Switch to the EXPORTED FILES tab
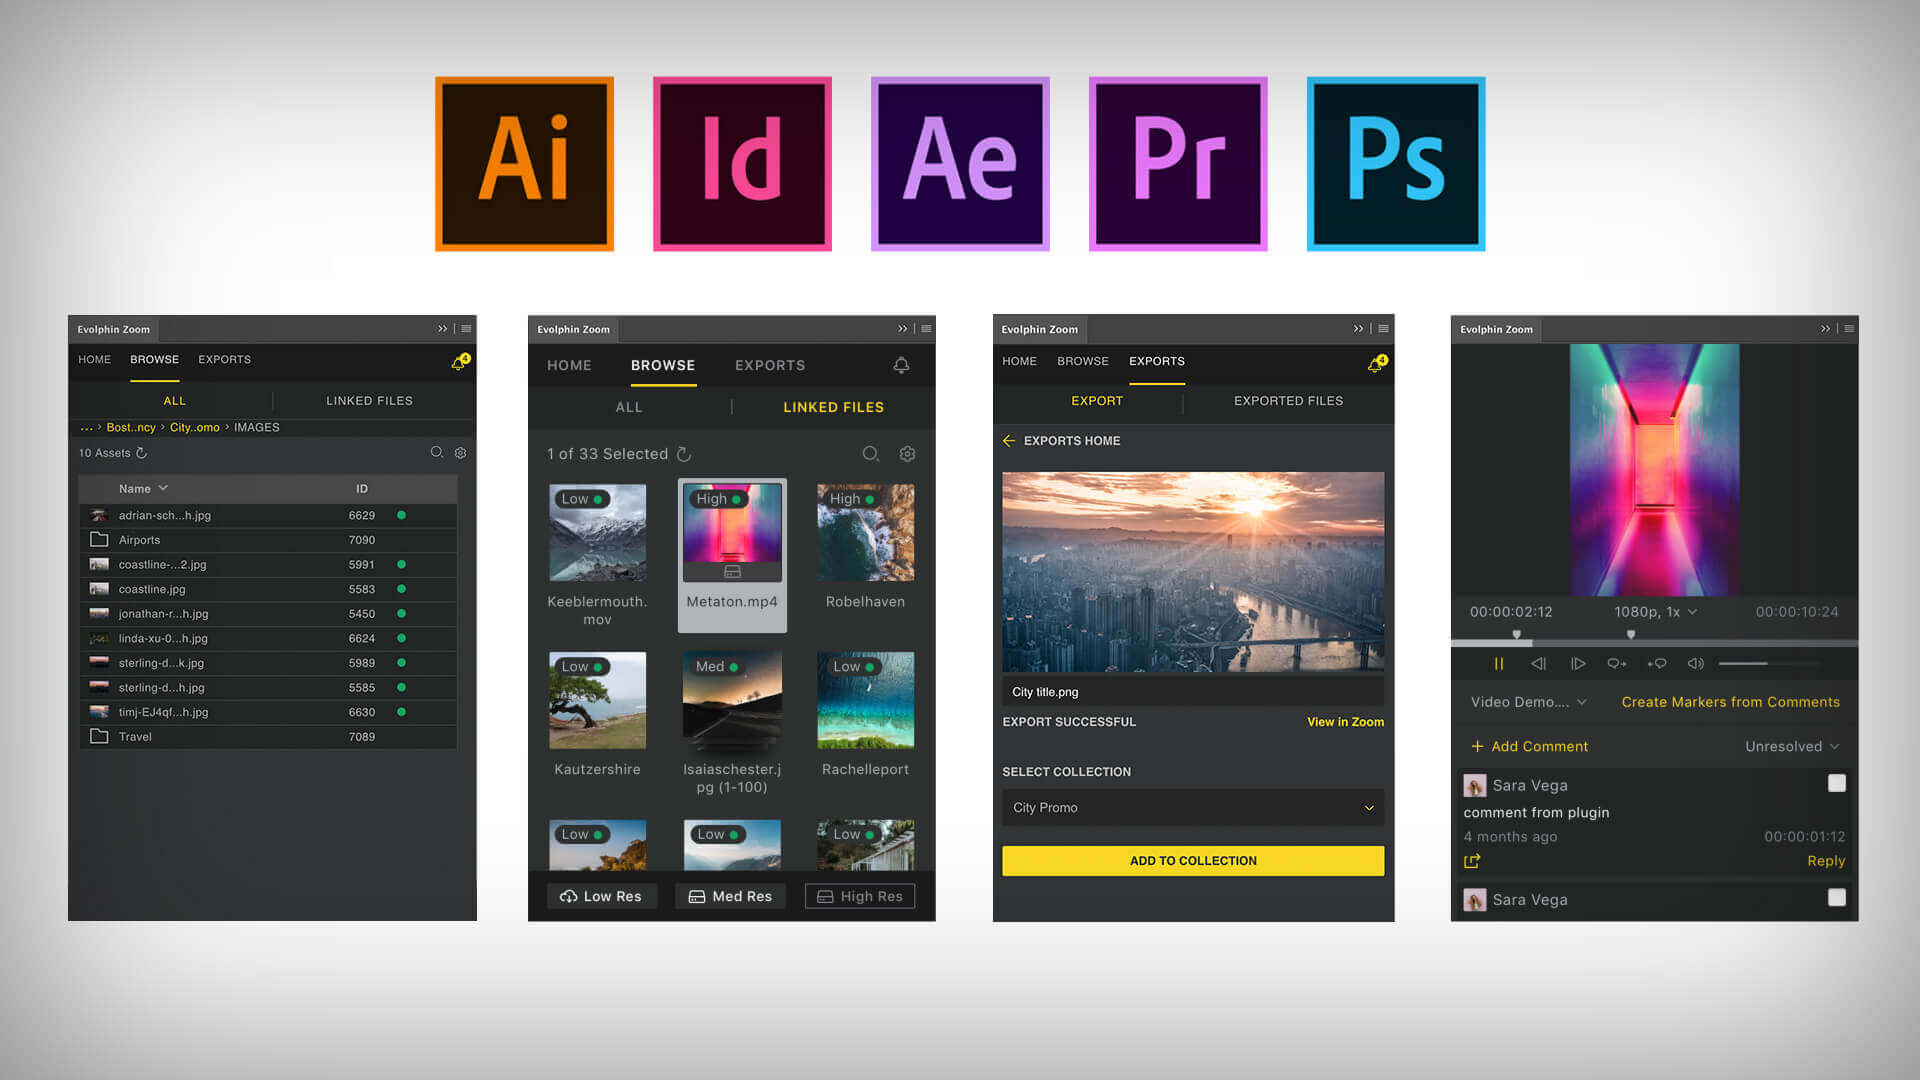The image size is (1920, 1080). [x=1288, y=401]
